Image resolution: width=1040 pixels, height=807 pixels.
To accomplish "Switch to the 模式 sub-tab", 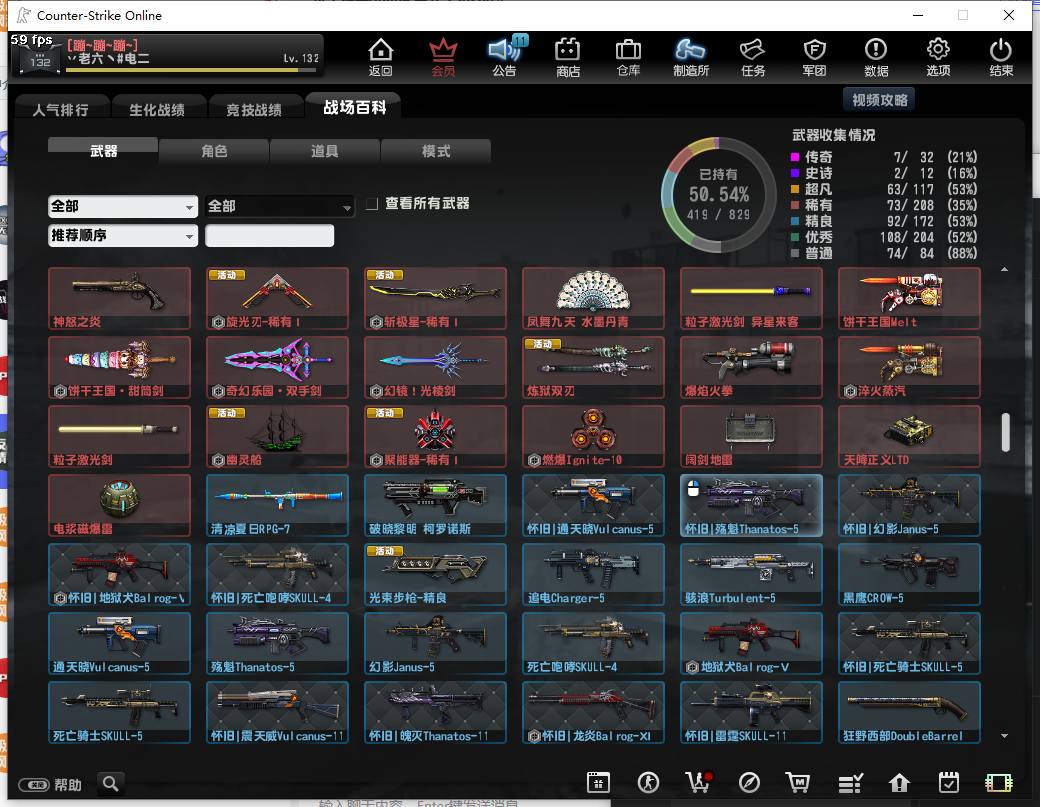I will pyautogui.click(x=436, y=151).
